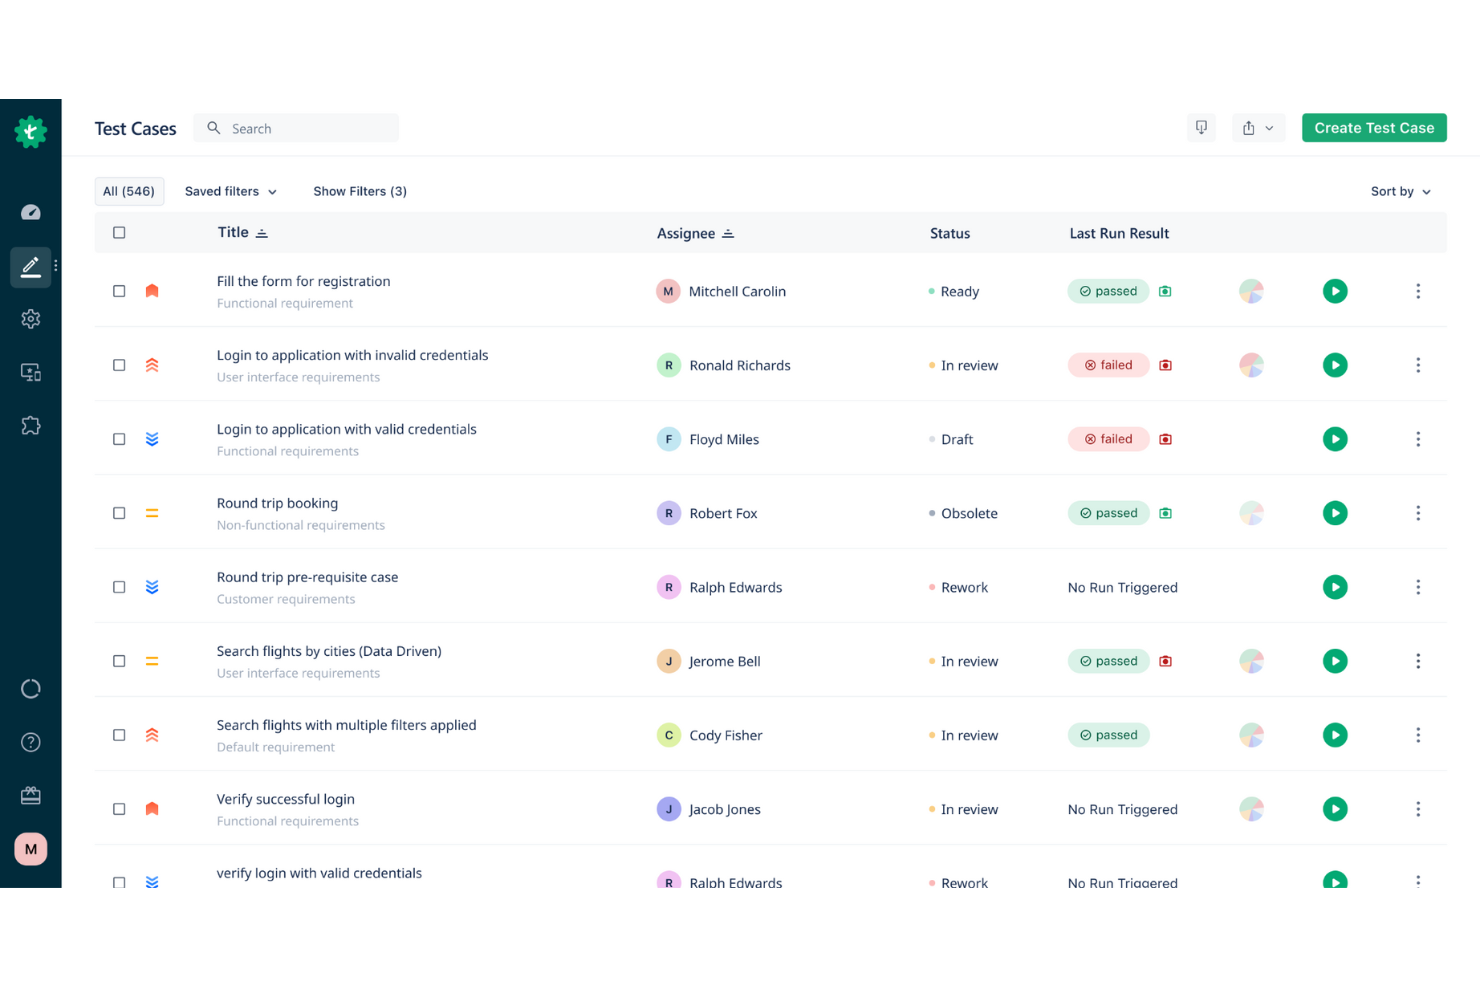1480x987 pixels.
Task: Check the select-all checkbox in table header
Action: point(119,232)
